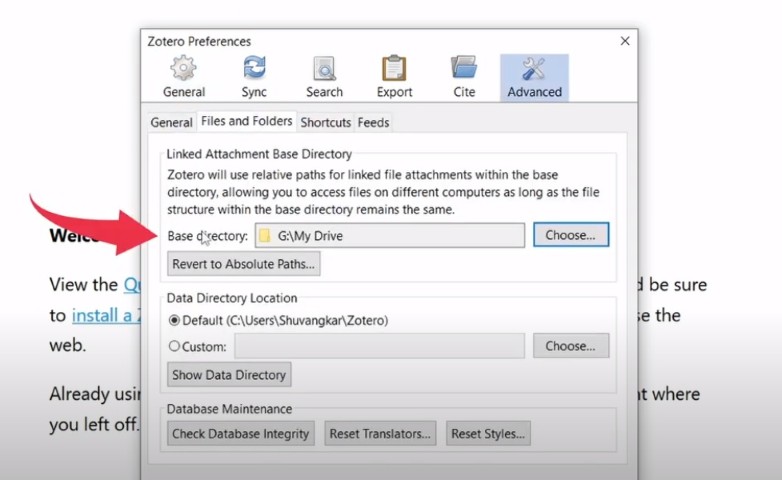The height and width of the screenshot is (480, 782).
Task: Click Revert to Absolute Paths button
Action: (244, 264)
